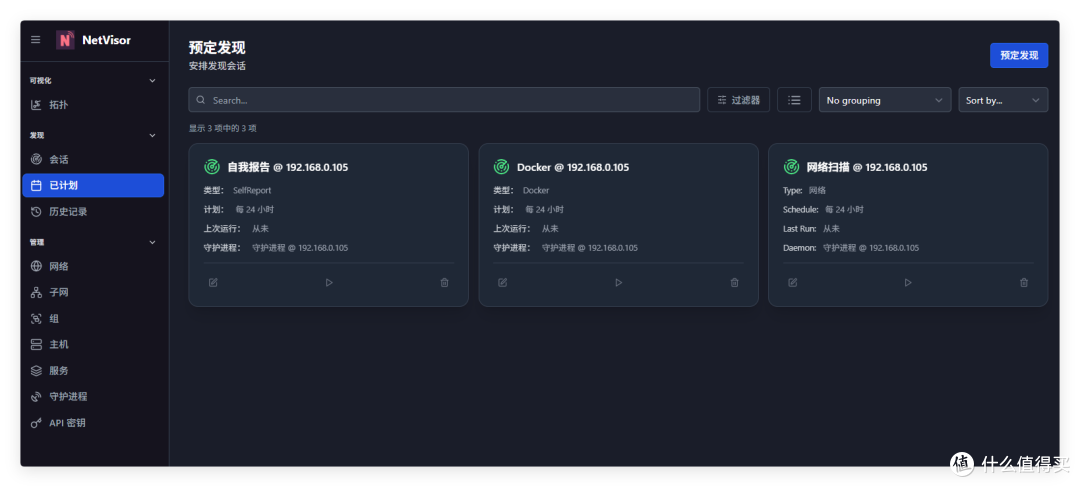This screenshot has width=1080, height=487.
Task: Edit the Docker scheduled discovery
Action: coord(503,282)
